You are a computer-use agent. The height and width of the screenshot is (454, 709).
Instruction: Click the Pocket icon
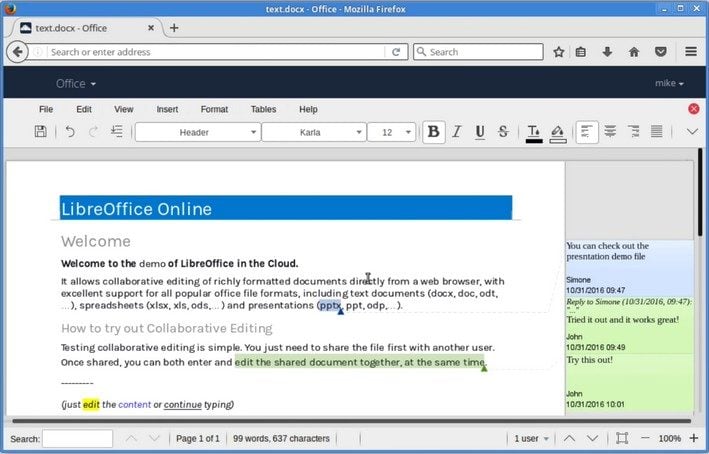point(661,52)
